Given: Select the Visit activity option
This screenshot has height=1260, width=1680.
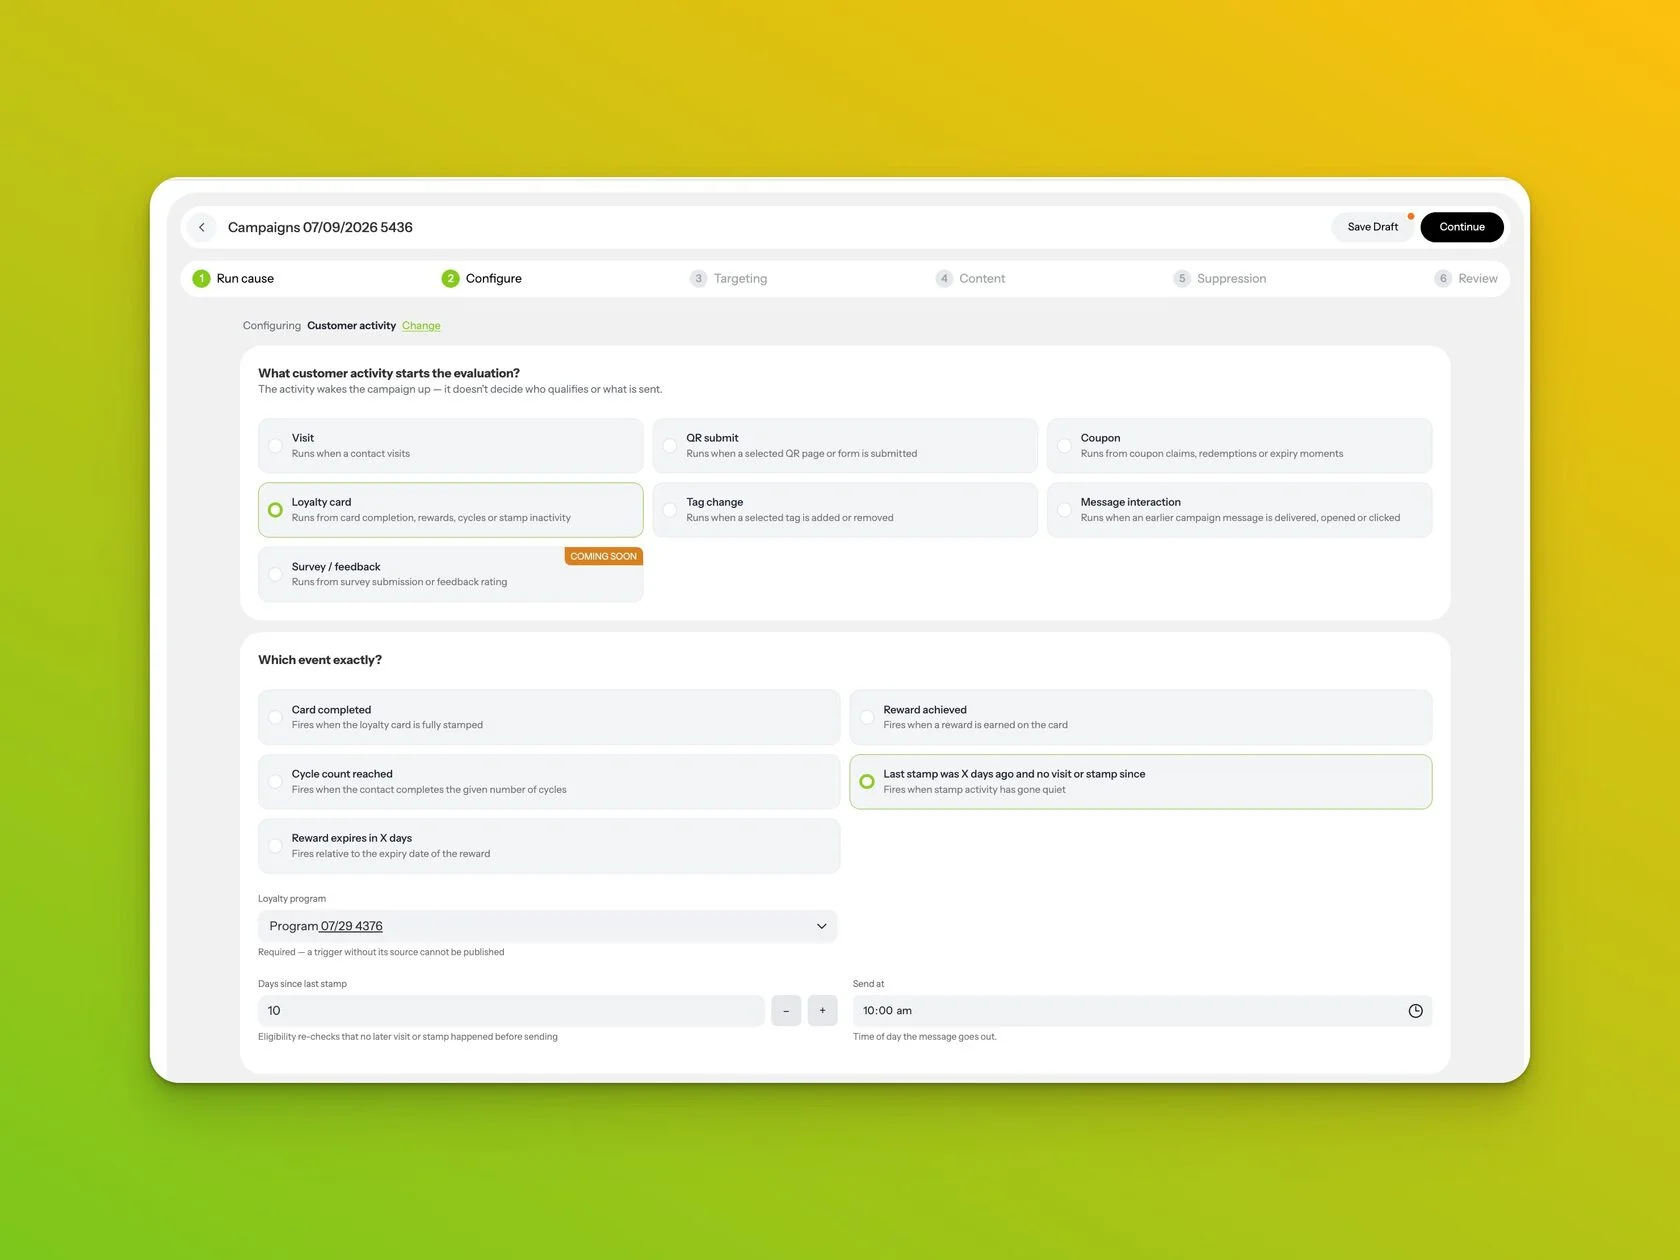Looking at the screenshot, I should click(x=450, y=446).
